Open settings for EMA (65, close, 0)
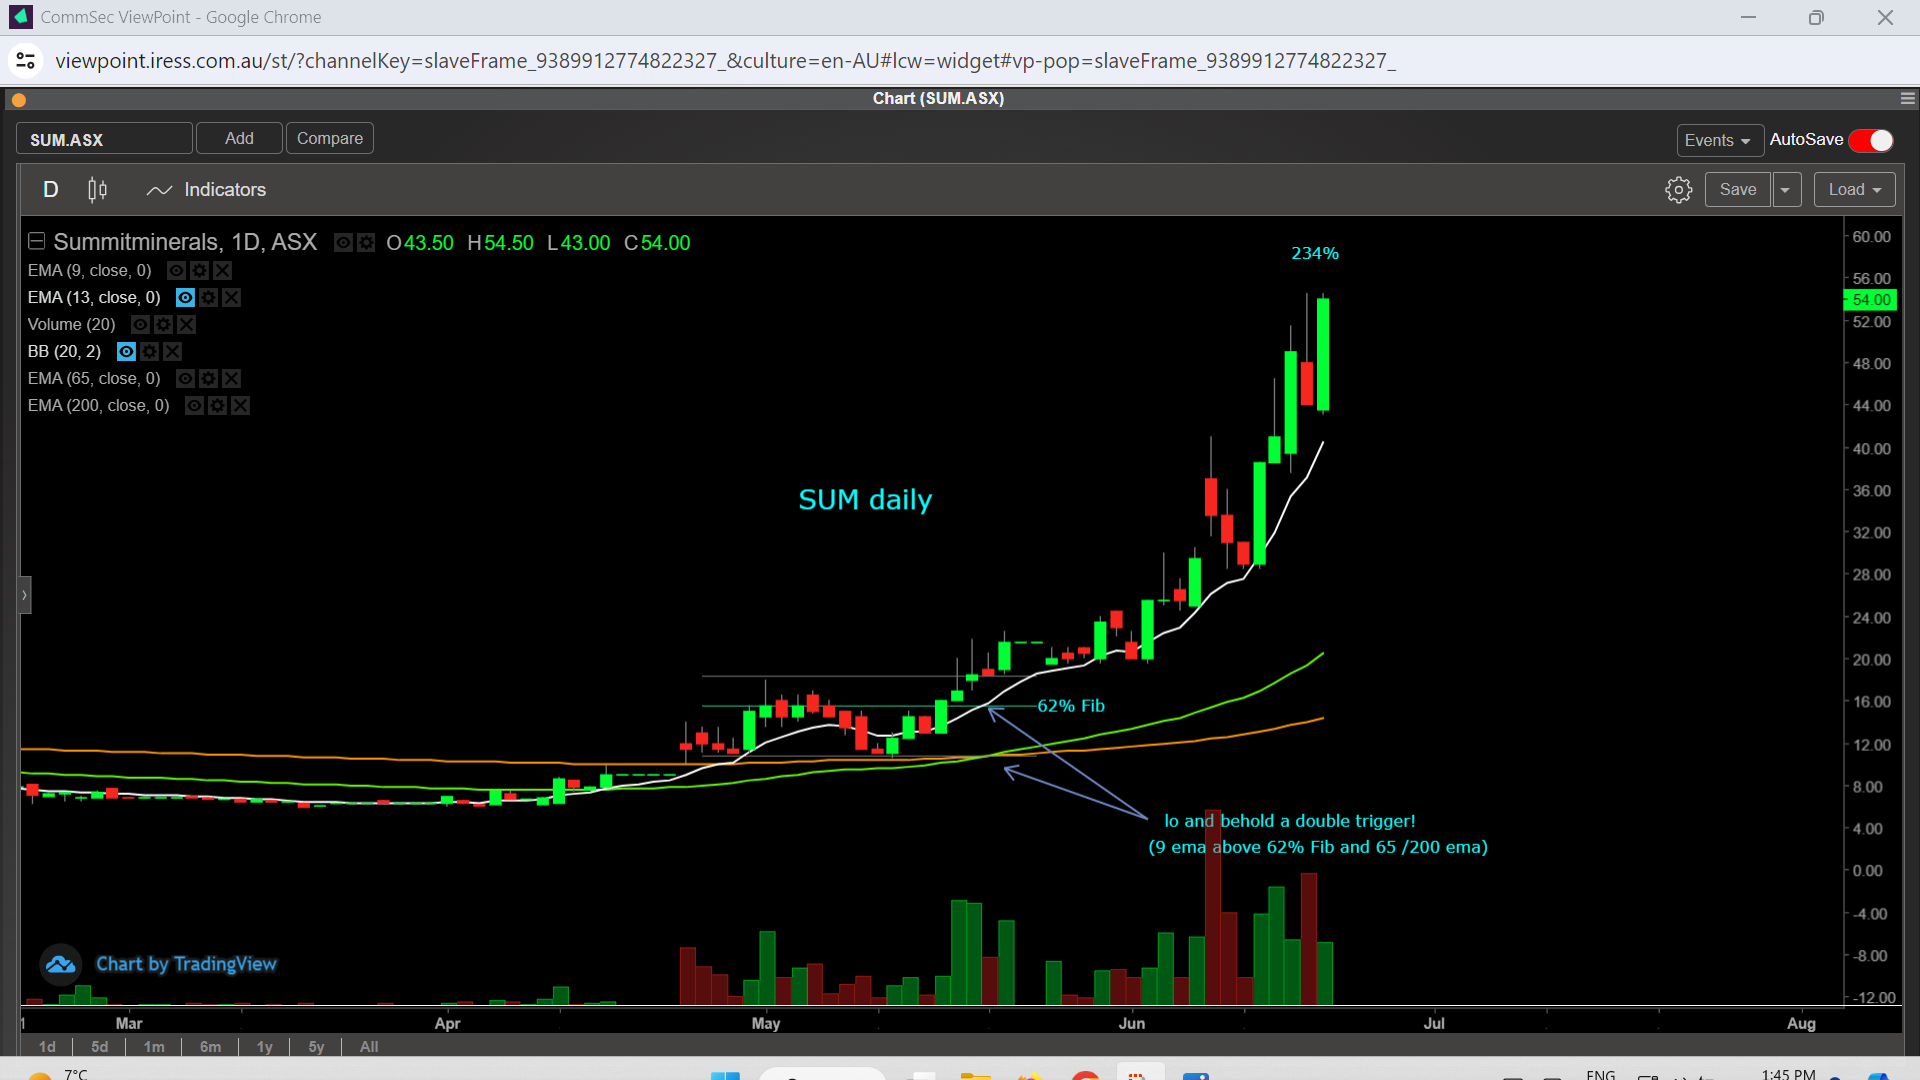Screen dimensions: 1920x1080 point(208,379)
